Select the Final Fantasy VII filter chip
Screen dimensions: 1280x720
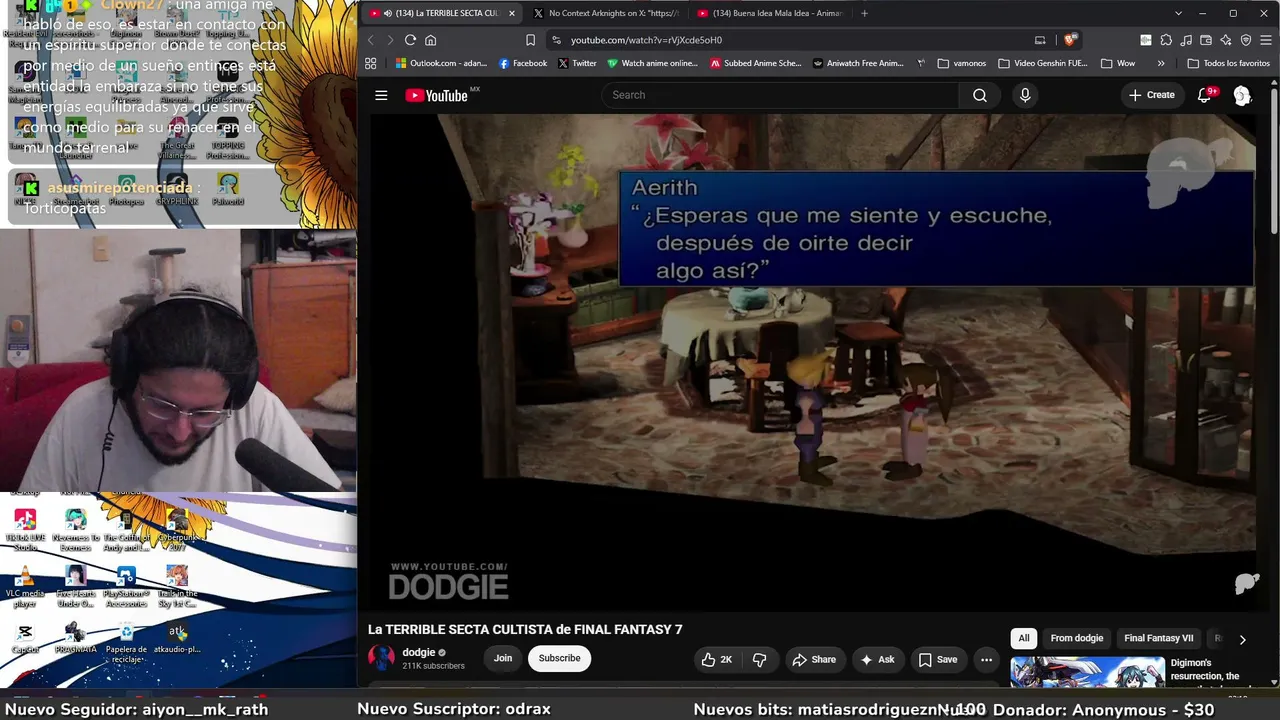[1159, 638]
